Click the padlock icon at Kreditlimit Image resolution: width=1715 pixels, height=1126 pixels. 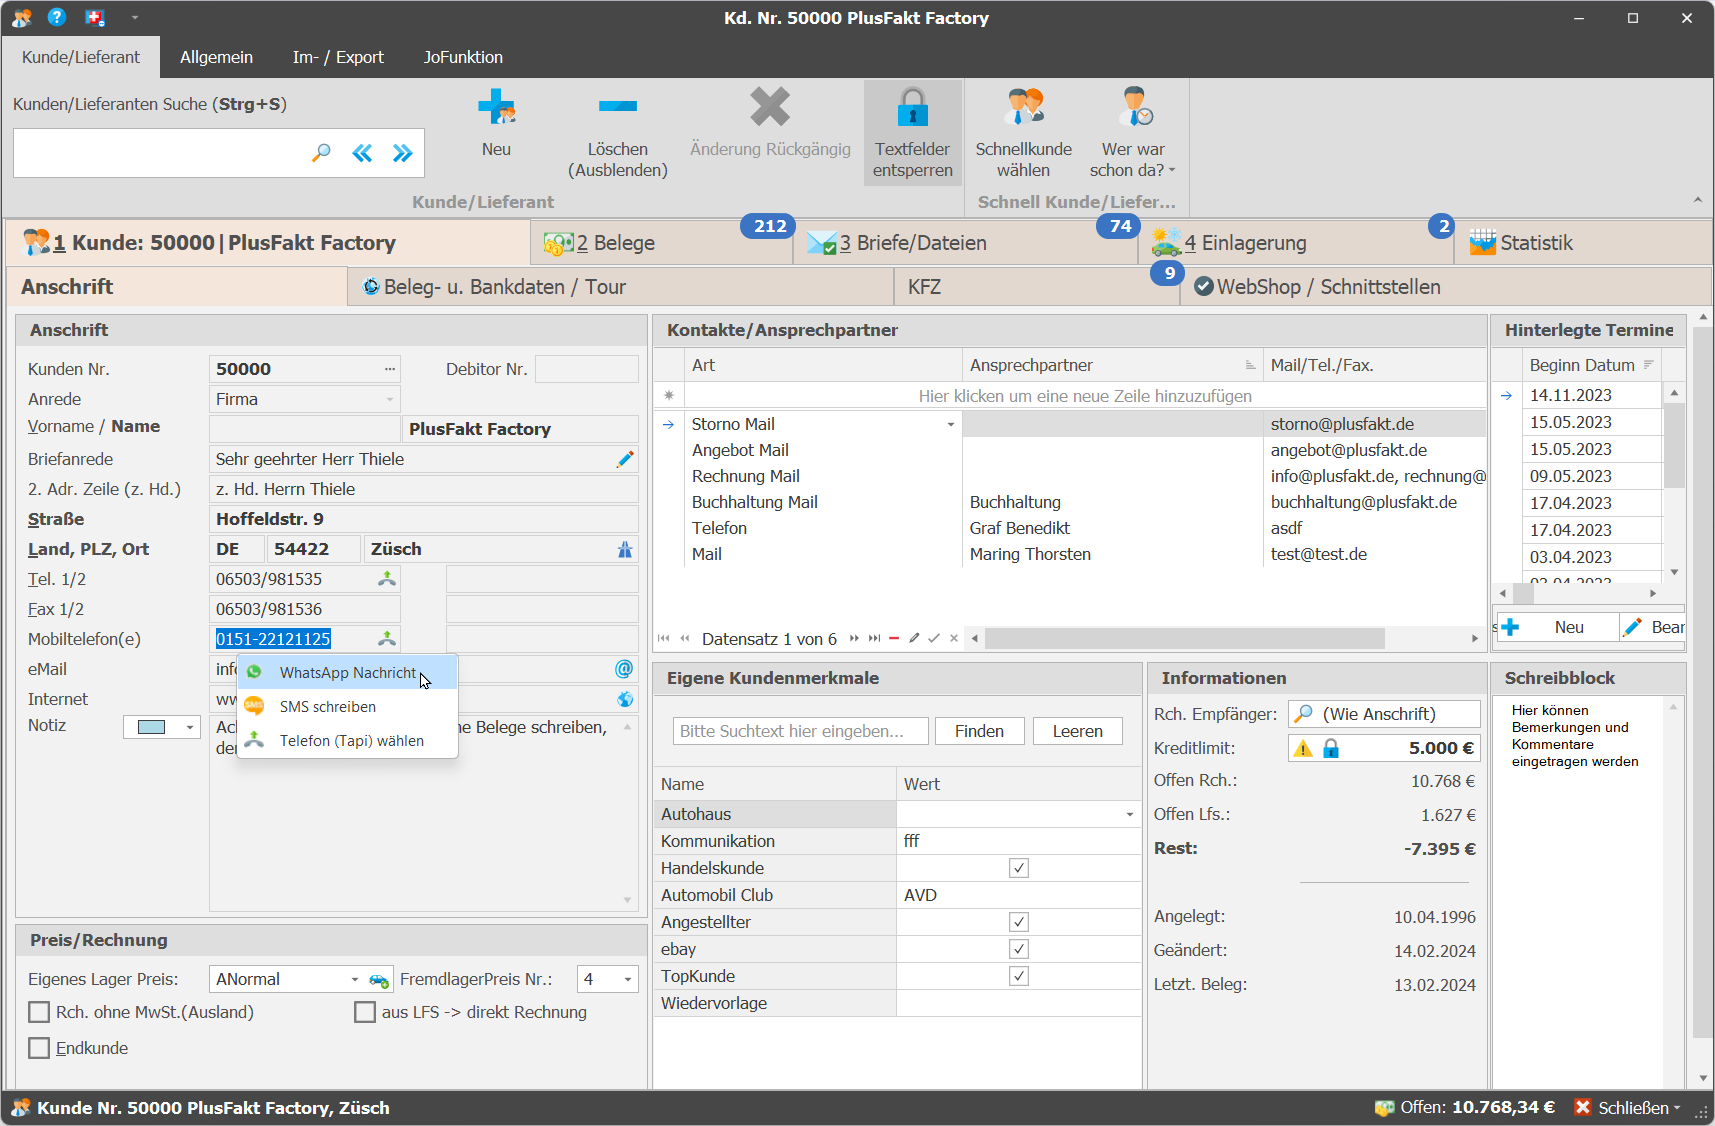[x=1331, y=748]
